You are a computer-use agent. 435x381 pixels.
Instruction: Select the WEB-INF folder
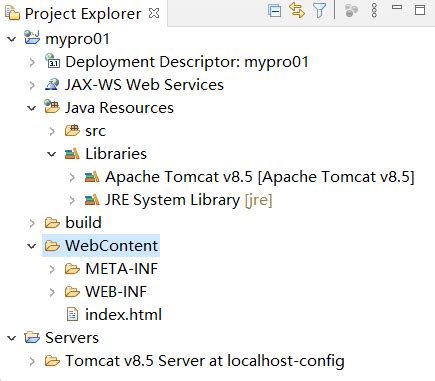[116, 292]
